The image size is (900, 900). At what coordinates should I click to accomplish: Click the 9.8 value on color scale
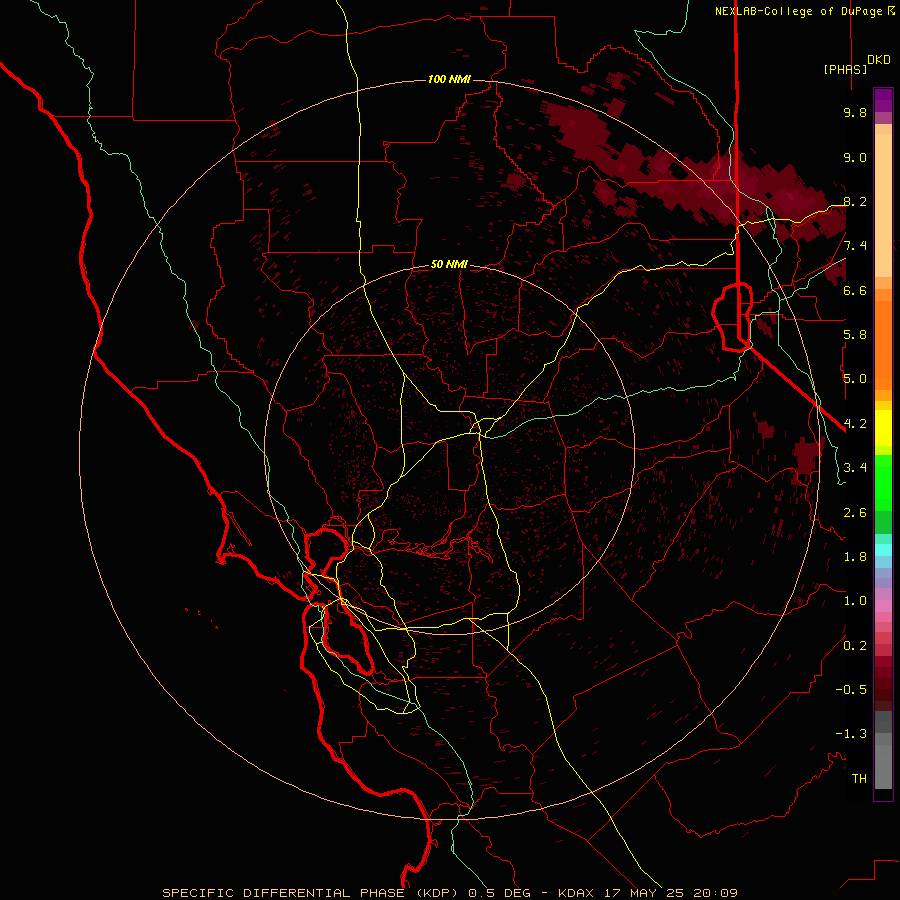[855, 112]
